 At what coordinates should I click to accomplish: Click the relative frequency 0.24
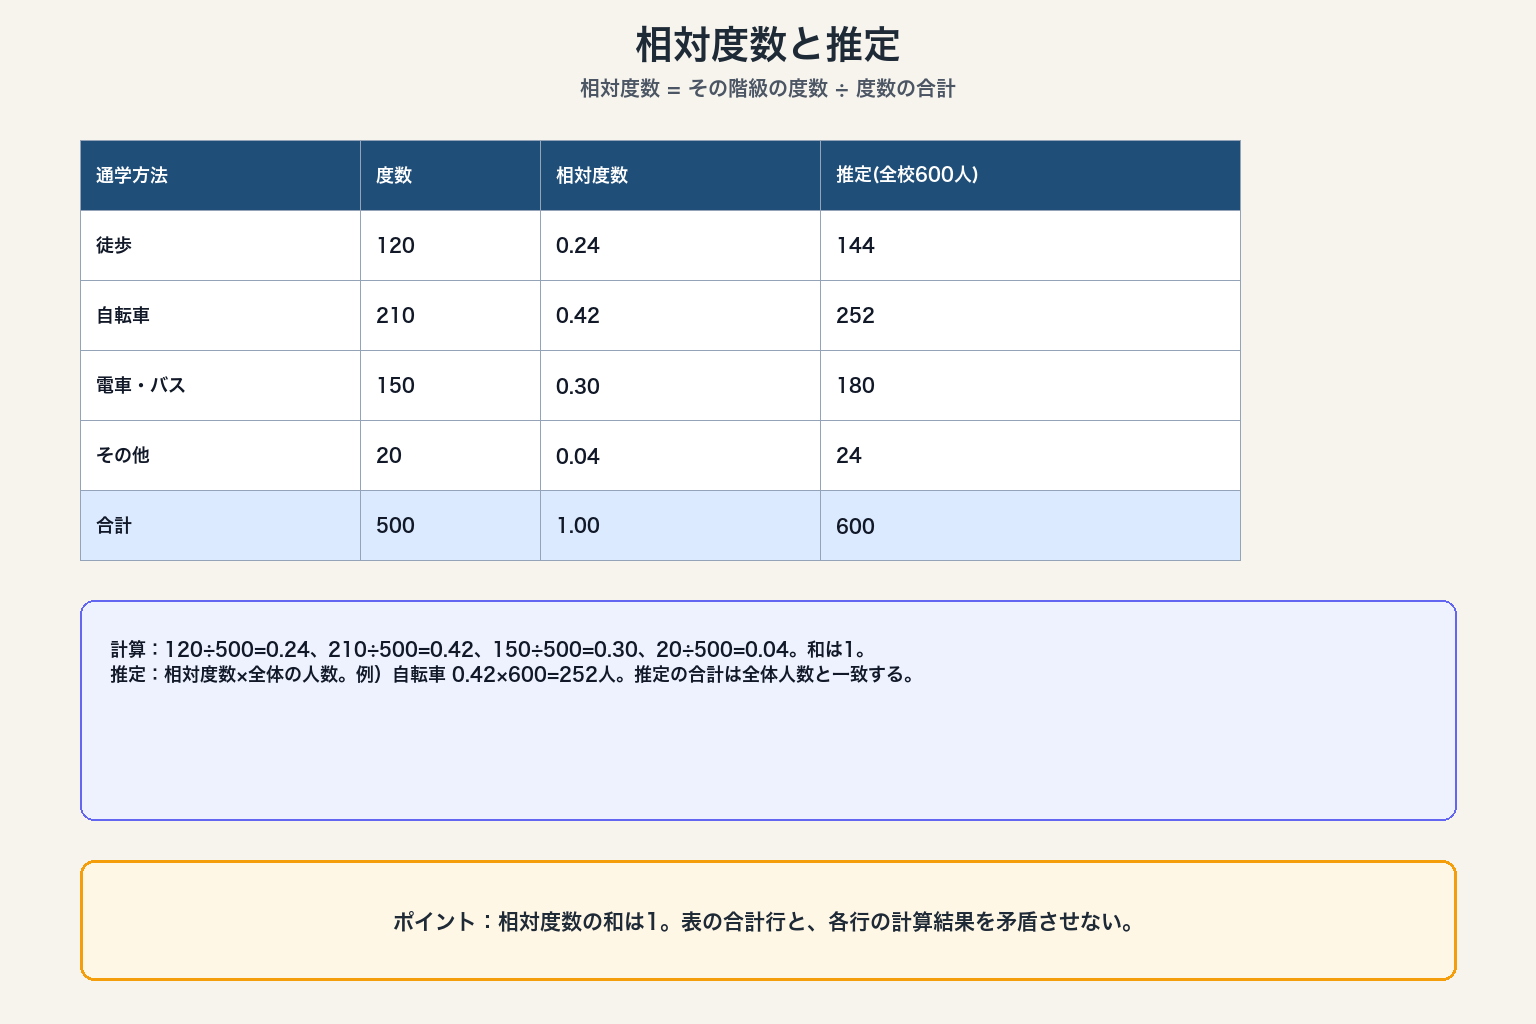tap(578, 245)
